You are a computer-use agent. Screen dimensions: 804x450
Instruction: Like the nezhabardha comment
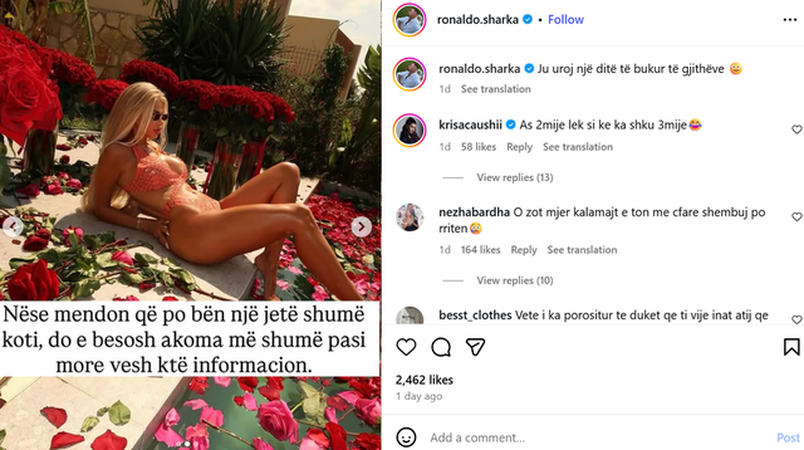[796, 217]
